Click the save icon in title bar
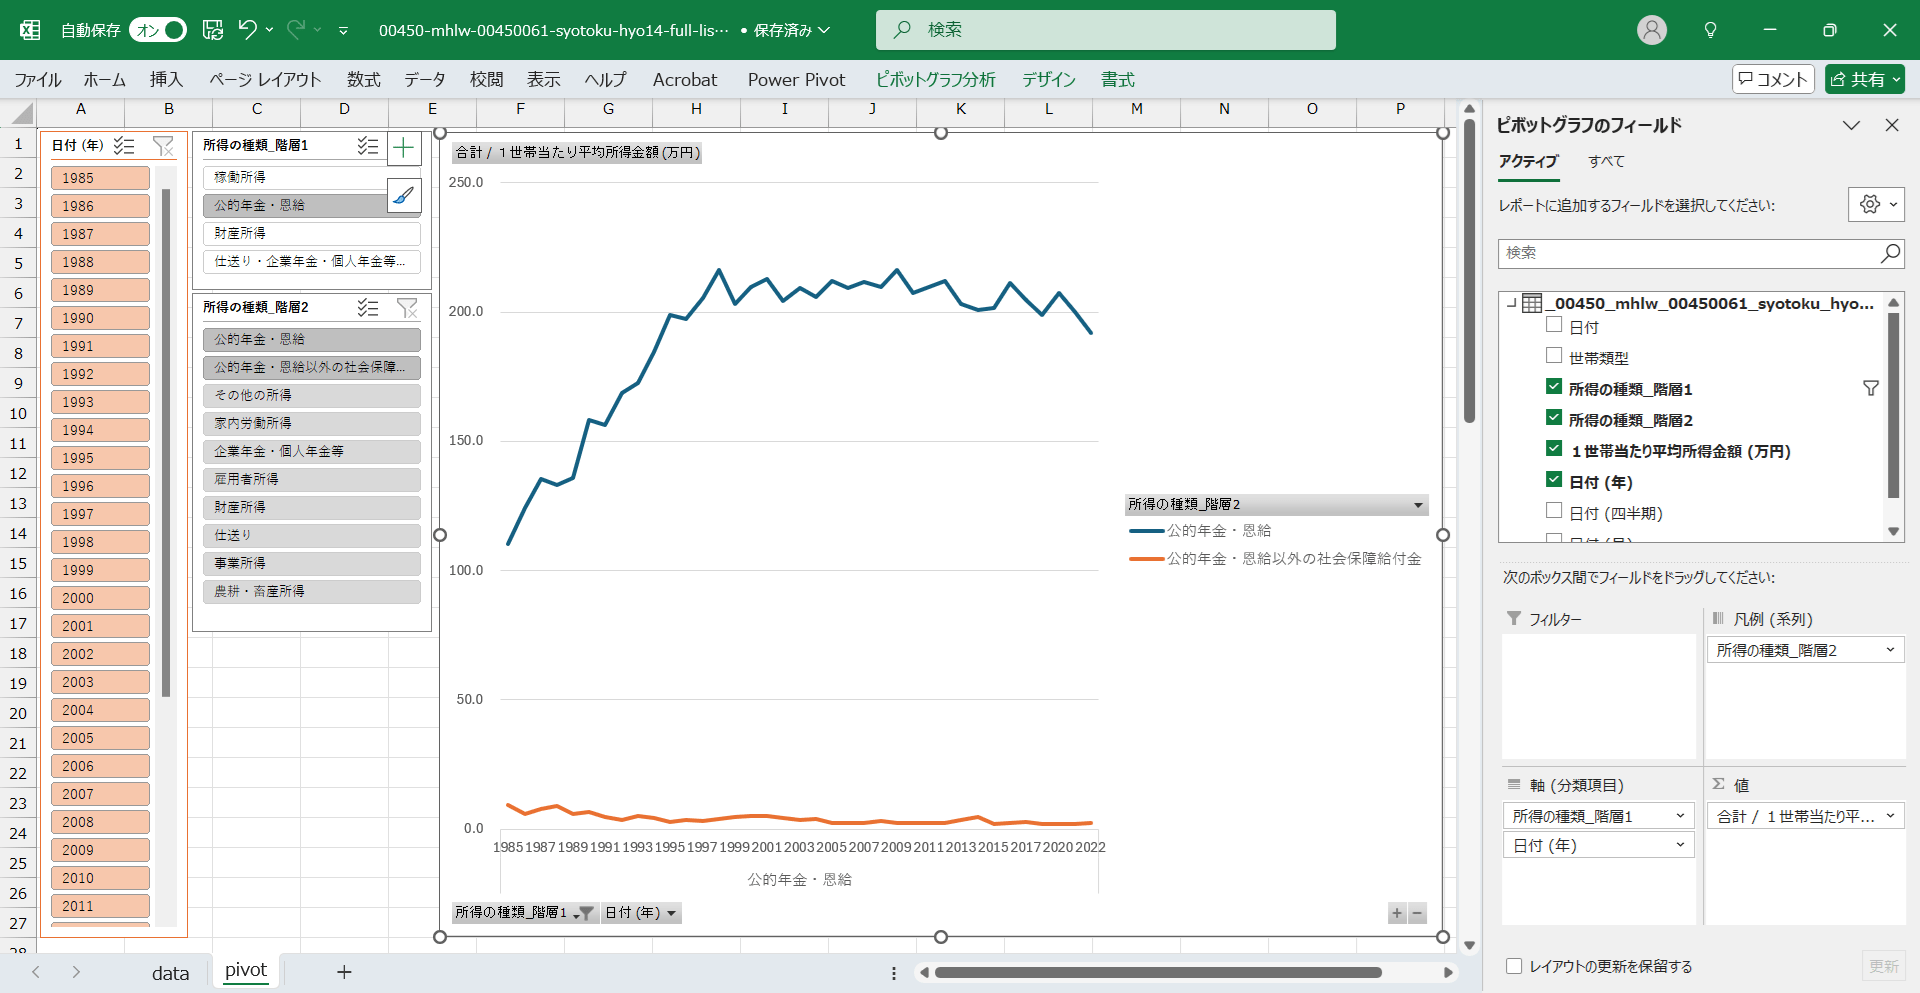The height and width of the screenshot is (993, 1920). (212, 30)
